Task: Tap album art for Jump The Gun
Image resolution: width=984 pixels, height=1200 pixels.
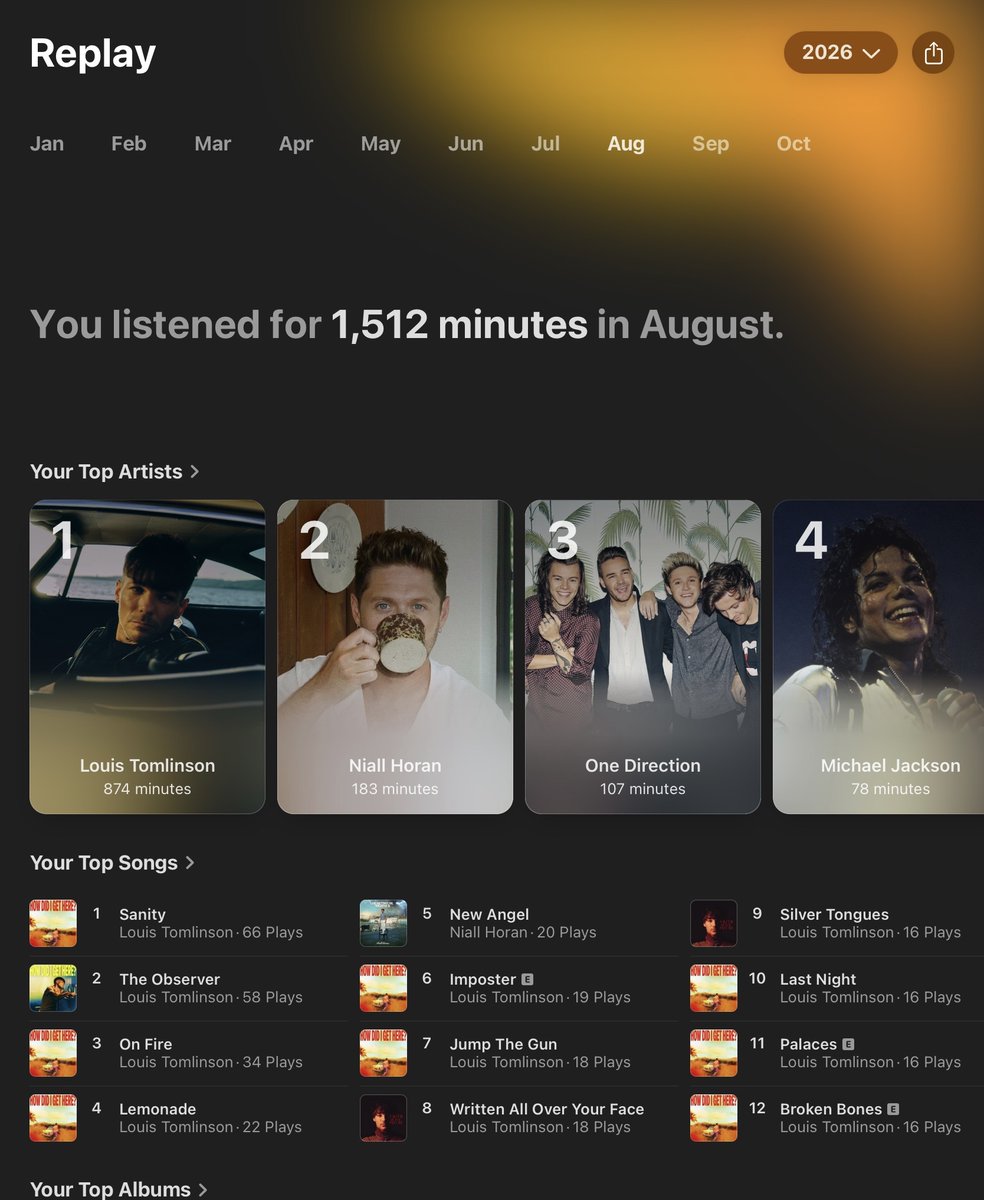Action: (383, 1053)
